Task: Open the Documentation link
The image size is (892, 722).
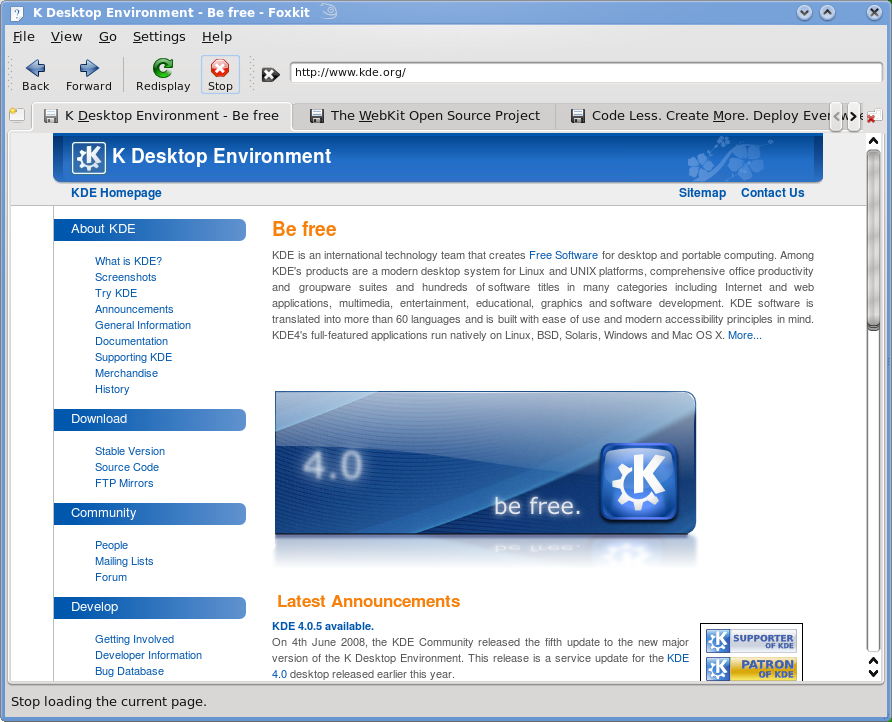Action: click(131, 341)
